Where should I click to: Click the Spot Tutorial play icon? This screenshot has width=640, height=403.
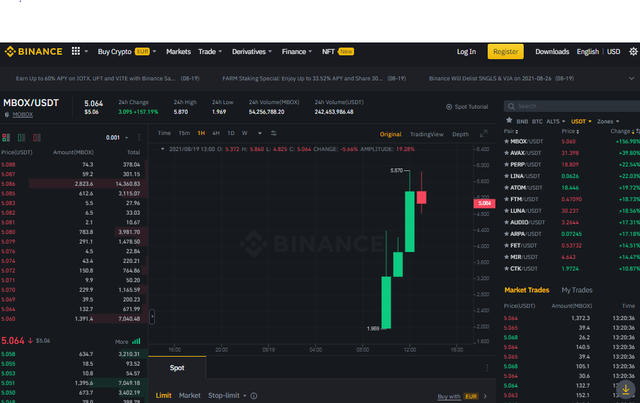point(449,107)
